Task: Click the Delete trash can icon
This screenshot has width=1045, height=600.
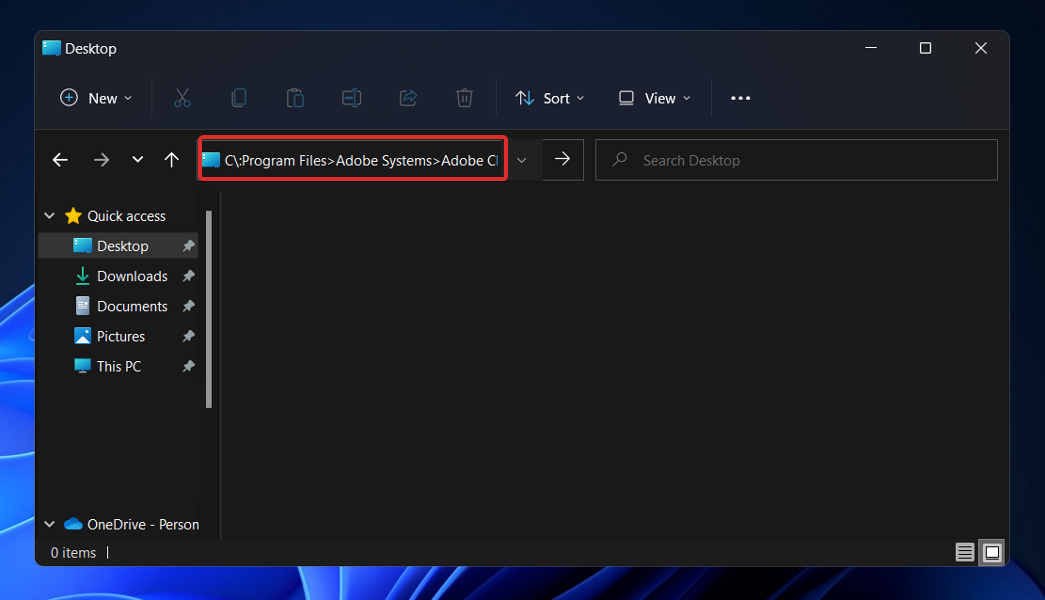Action: coord(465,98)
